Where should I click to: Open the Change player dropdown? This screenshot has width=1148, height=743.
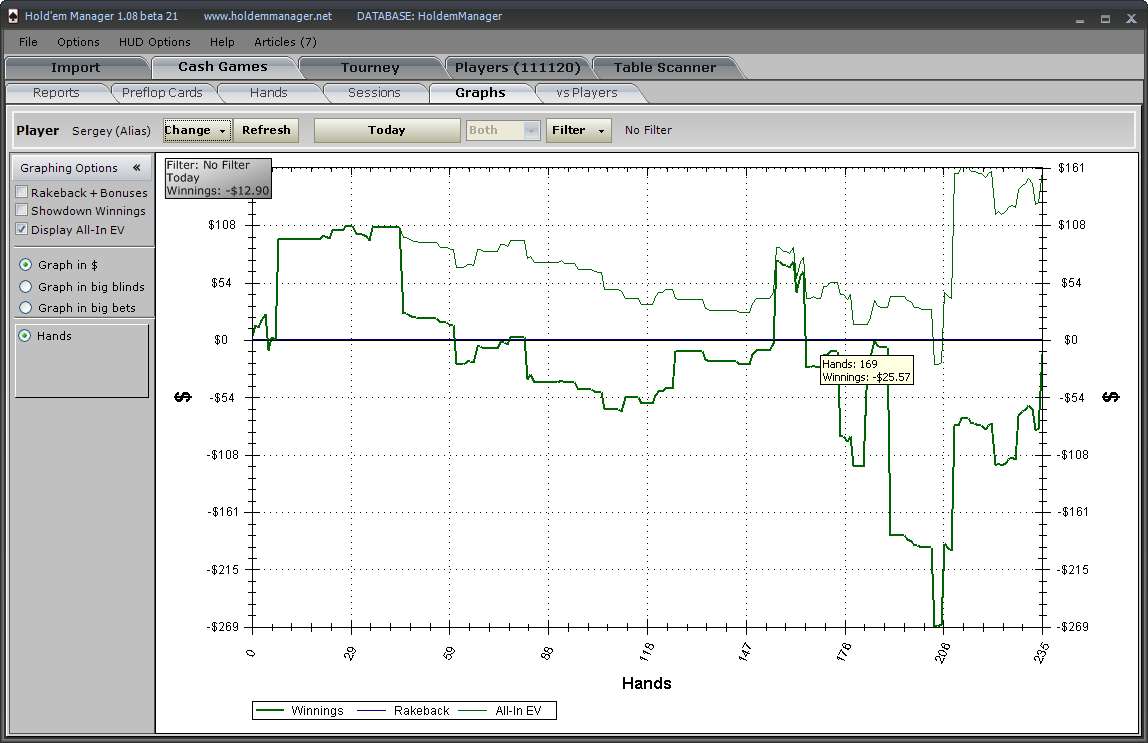click(198, 130)
